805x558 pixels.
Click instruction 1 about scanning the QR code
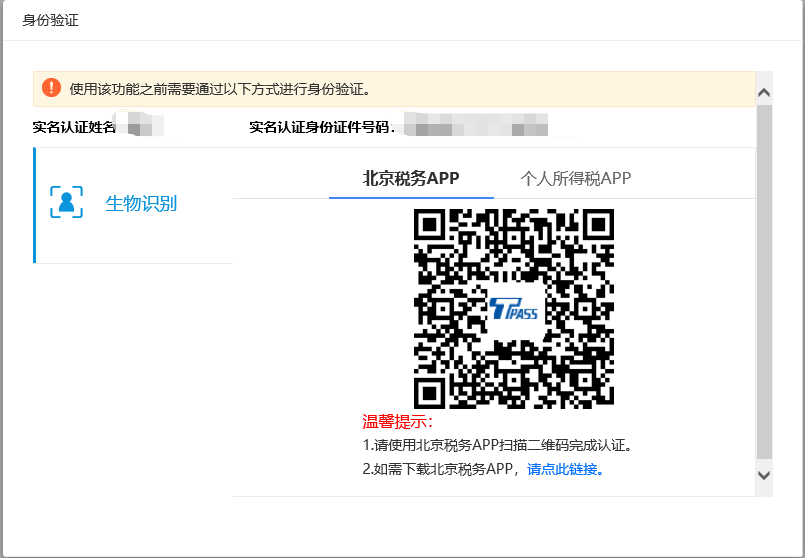(497, 445)
